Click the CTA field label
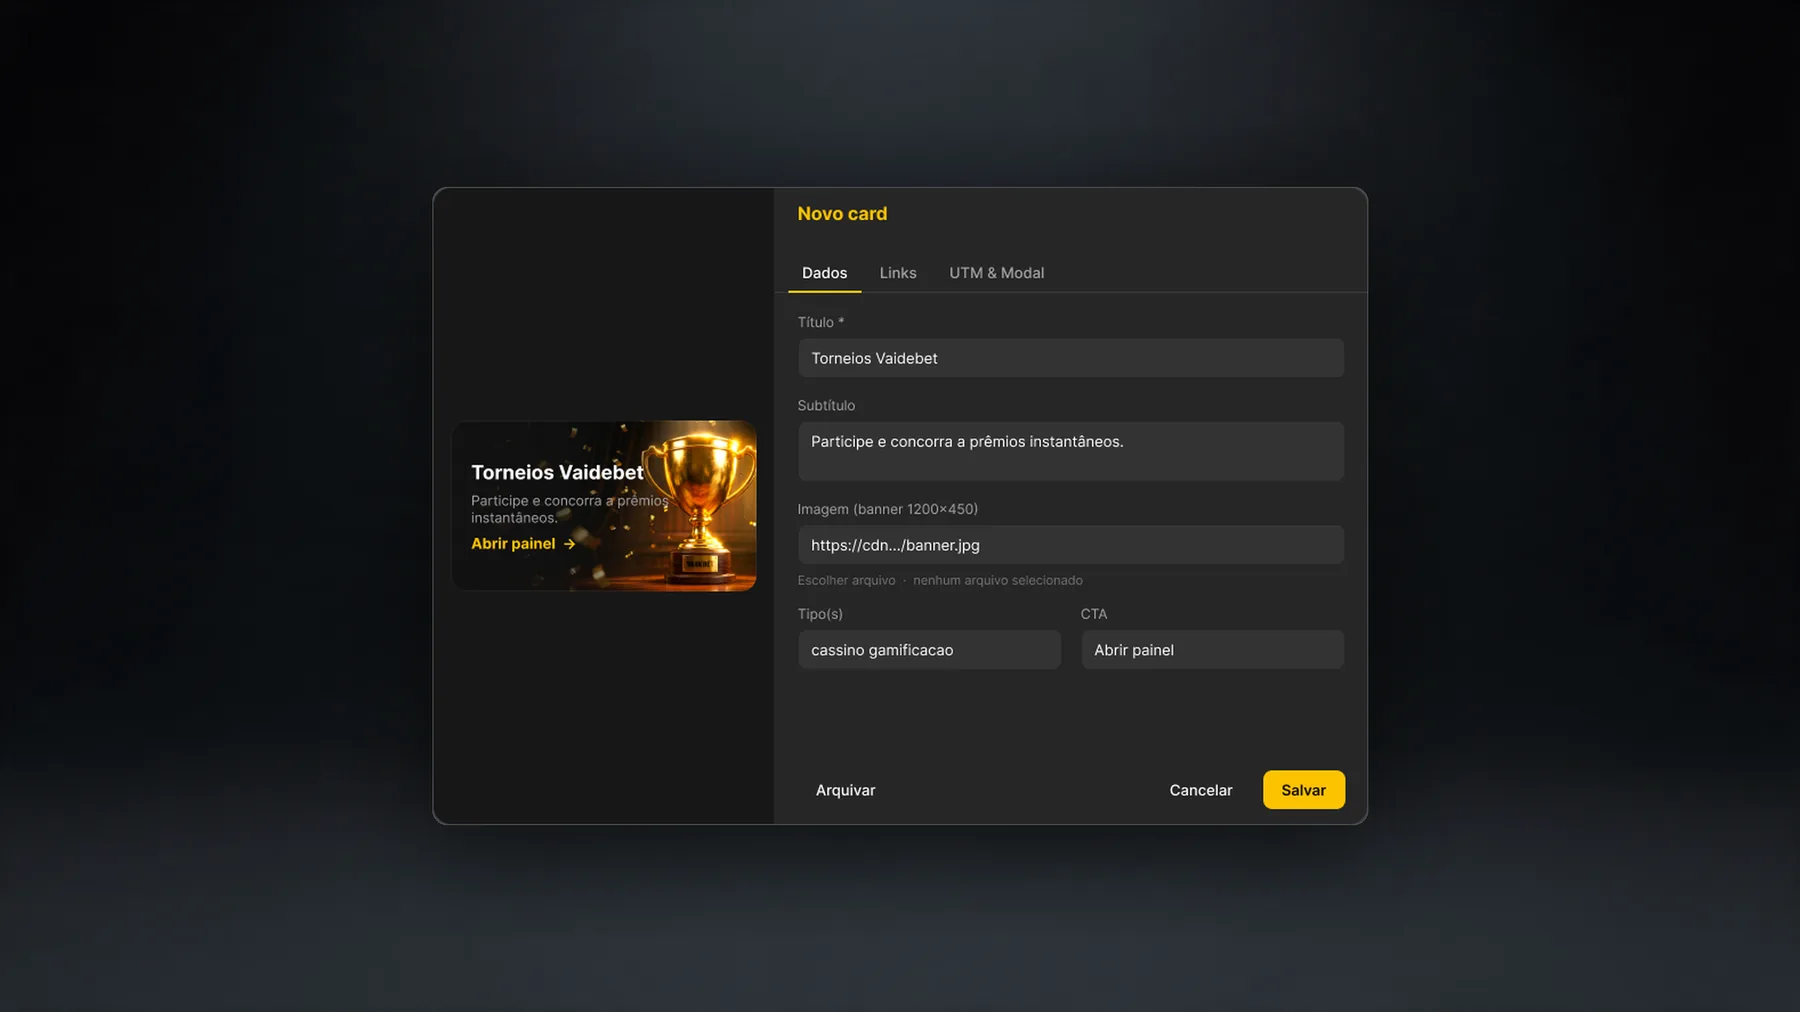The height and width of the screenshot is (1012, 1800). [1094, 614]
